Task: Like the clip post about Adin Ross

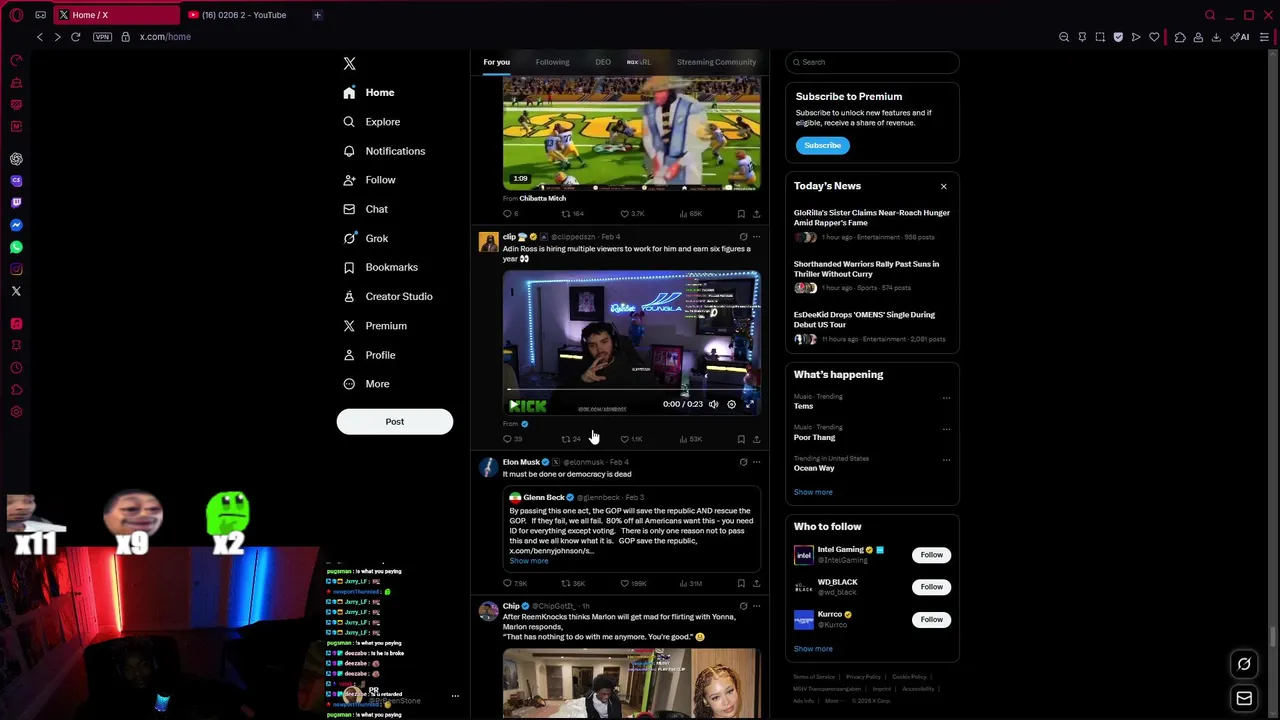Action: coord(630,439)
